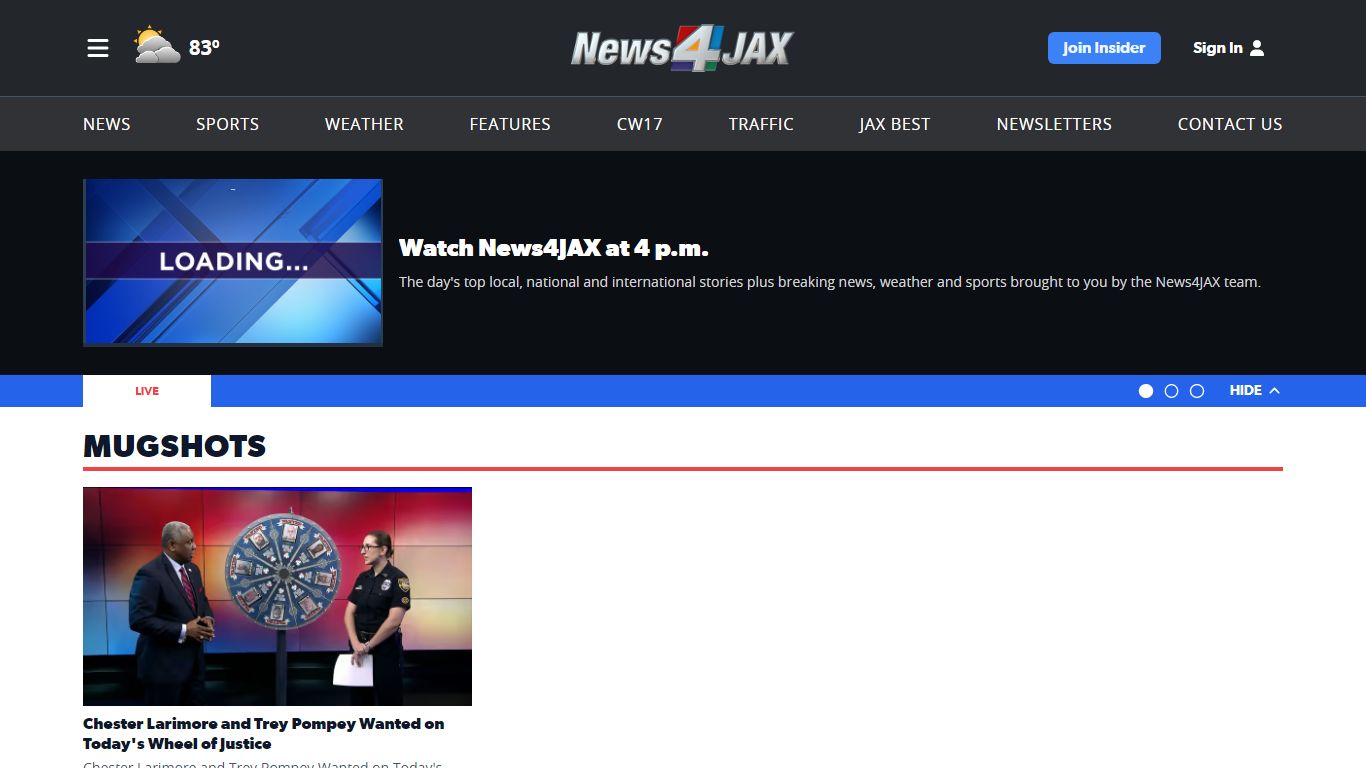Open the WEATHER menu
This screenshot has height=768, width=1366.
tap(364, 124)
